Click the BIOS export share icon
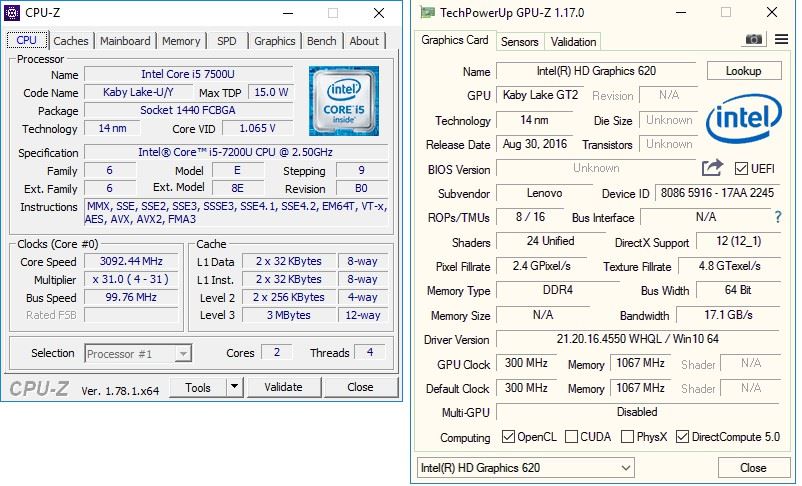The height and width of the screenshot is (486, 802). [712, 167]
